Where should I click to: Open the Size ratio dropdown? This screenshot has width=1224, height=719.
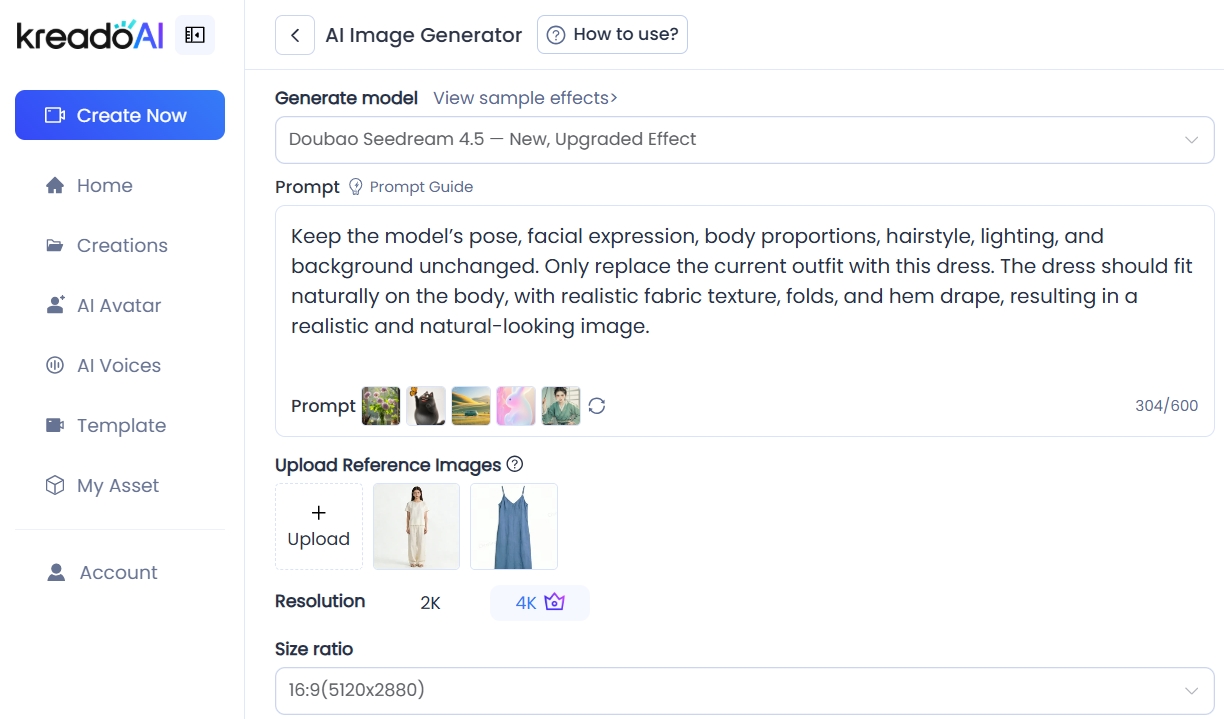coord(744,691)
